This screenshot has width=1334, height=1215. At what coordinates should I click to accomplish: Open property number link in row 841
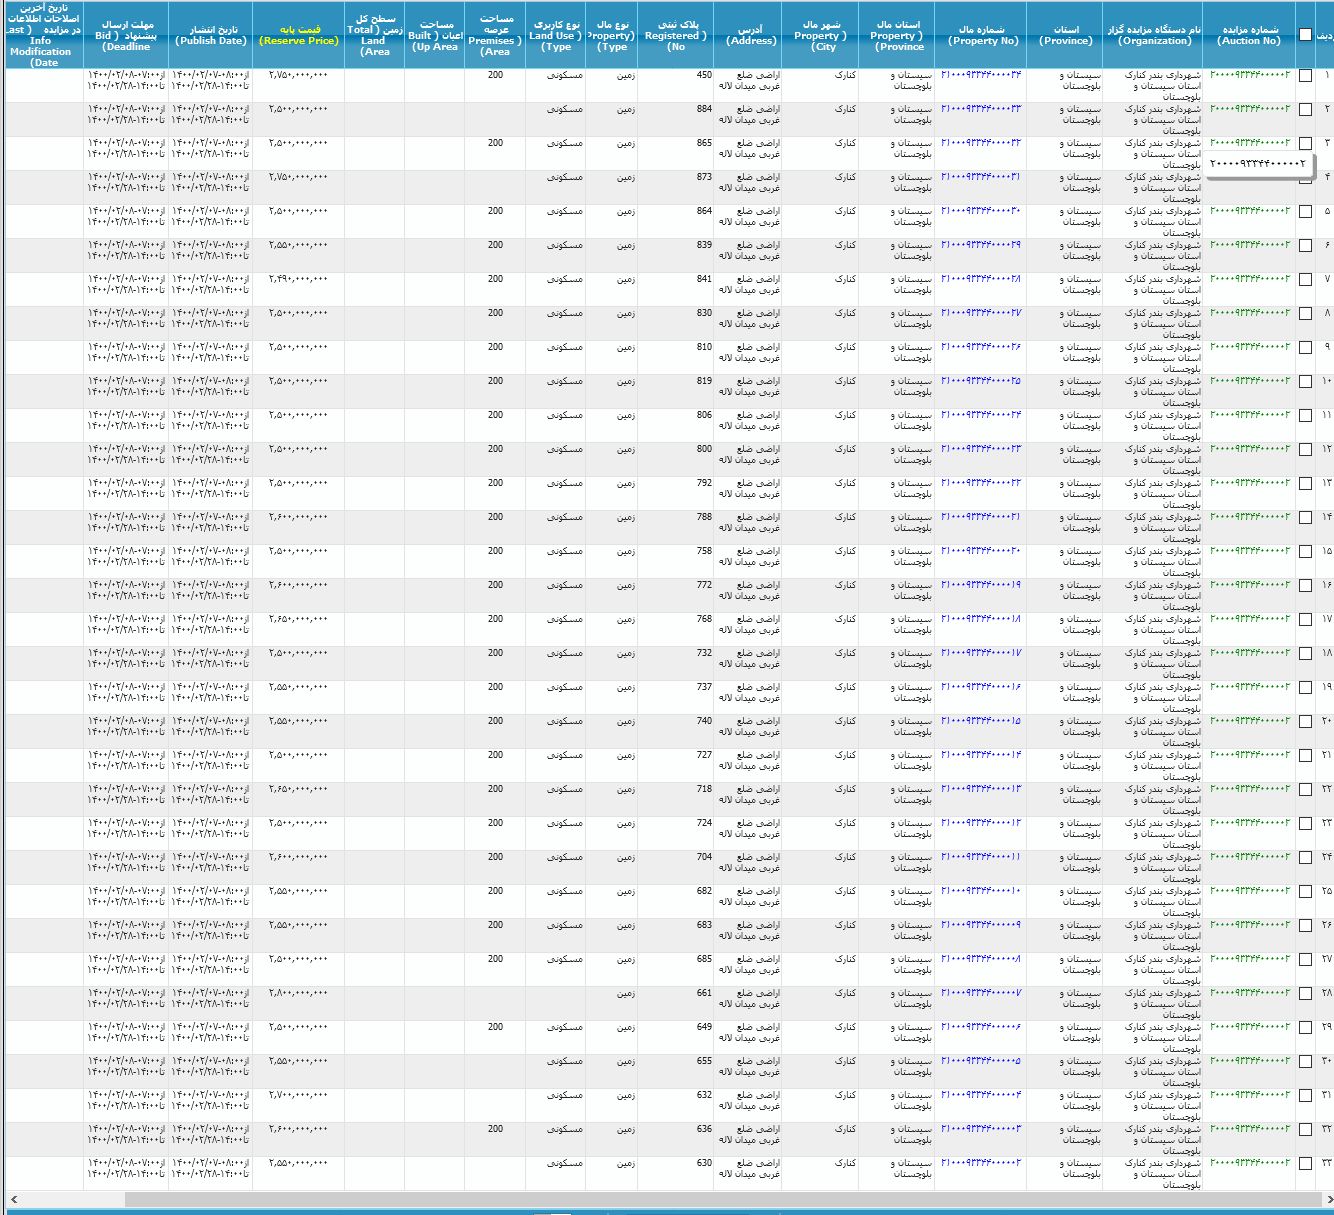pos(981,279)
